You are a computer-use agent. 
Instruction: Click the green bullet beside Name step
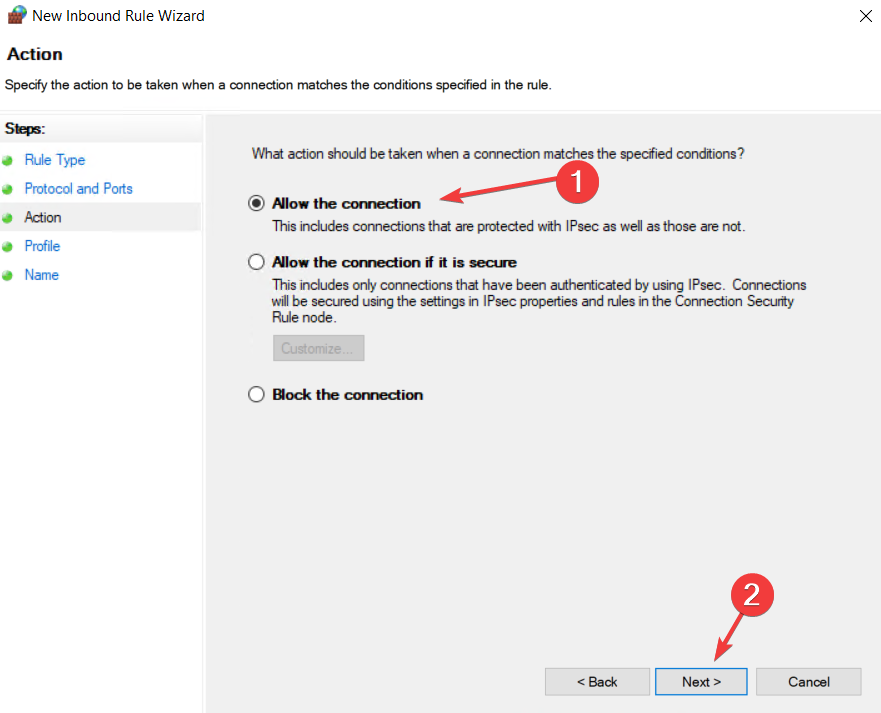9,276
